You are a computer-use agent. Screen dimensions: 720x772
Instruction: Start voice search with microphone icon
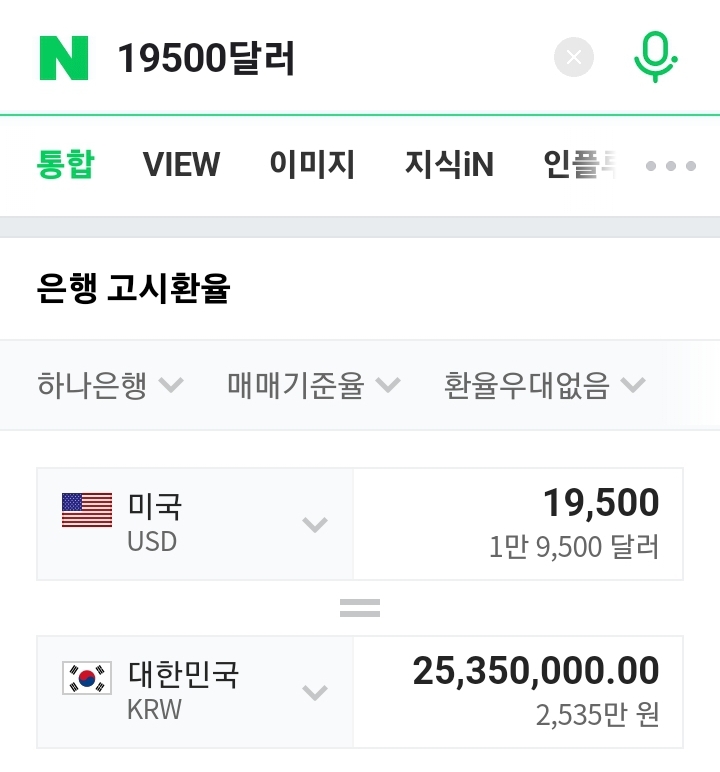point(655,57)
